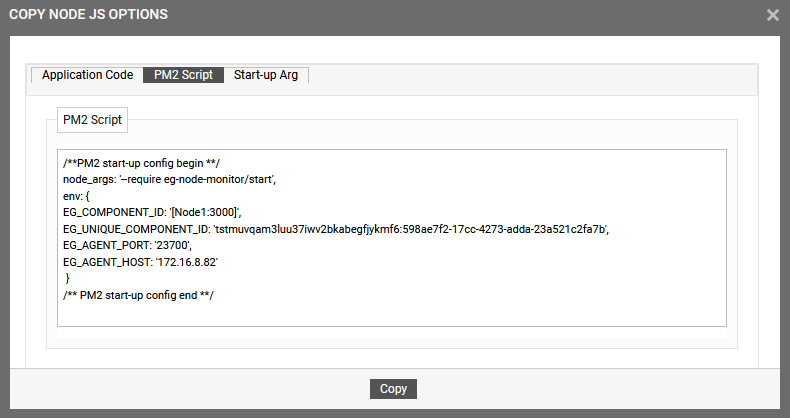Click the EG_COMPONENT_ID key text

[113, 213]
